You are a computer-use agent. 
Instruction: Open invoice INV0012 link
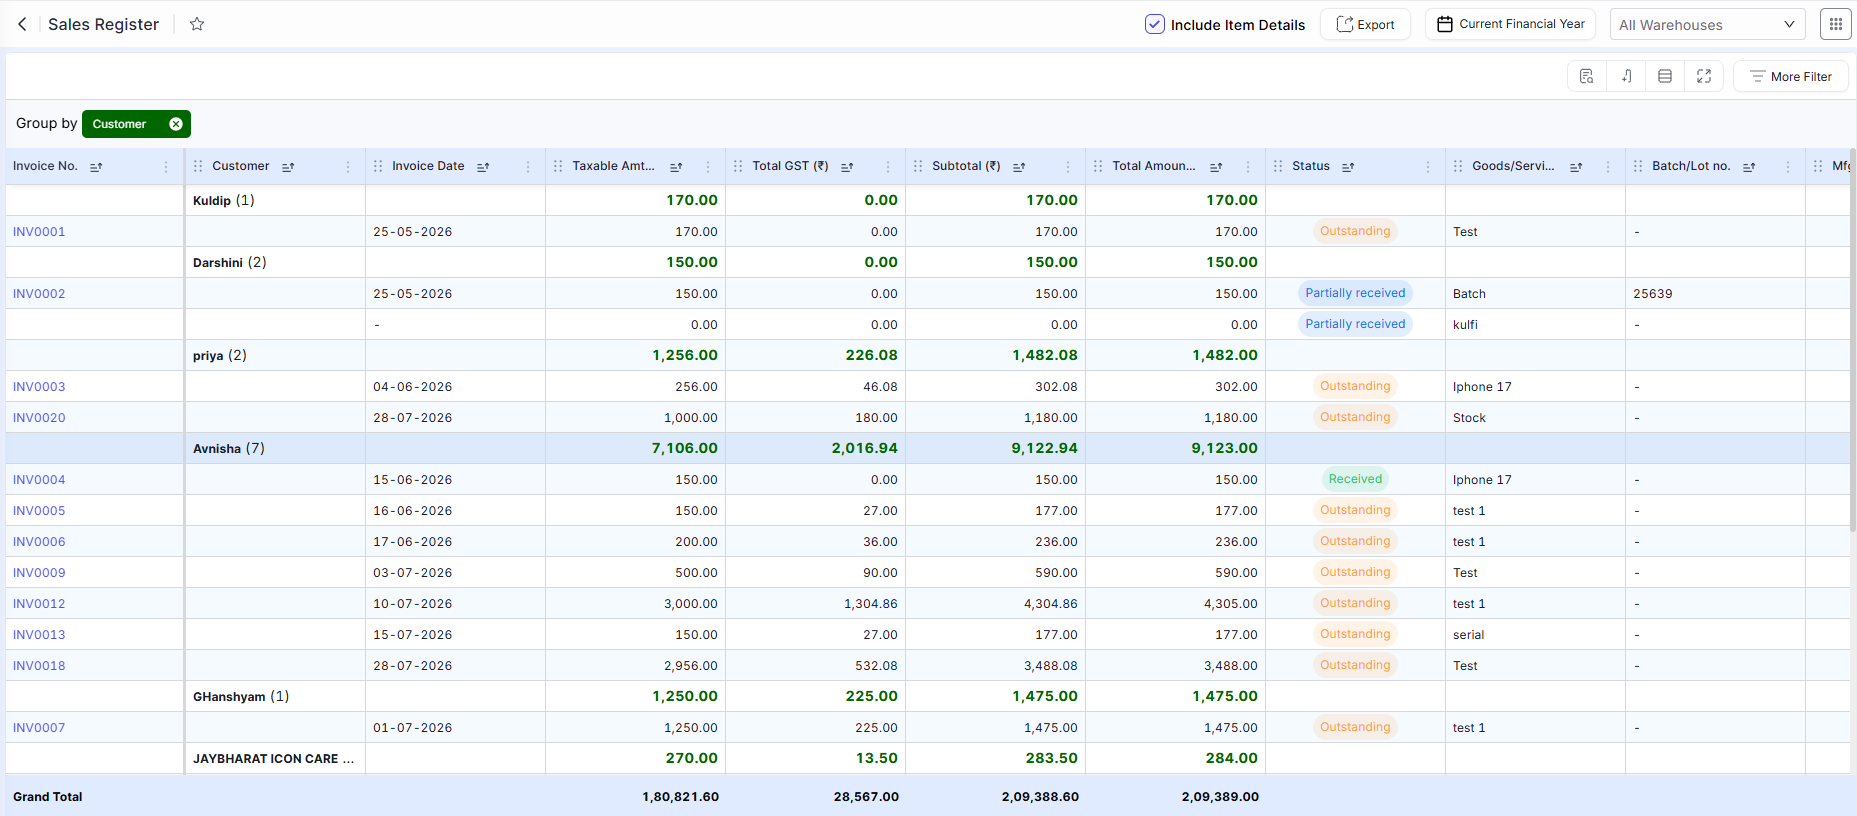[39, 604]
